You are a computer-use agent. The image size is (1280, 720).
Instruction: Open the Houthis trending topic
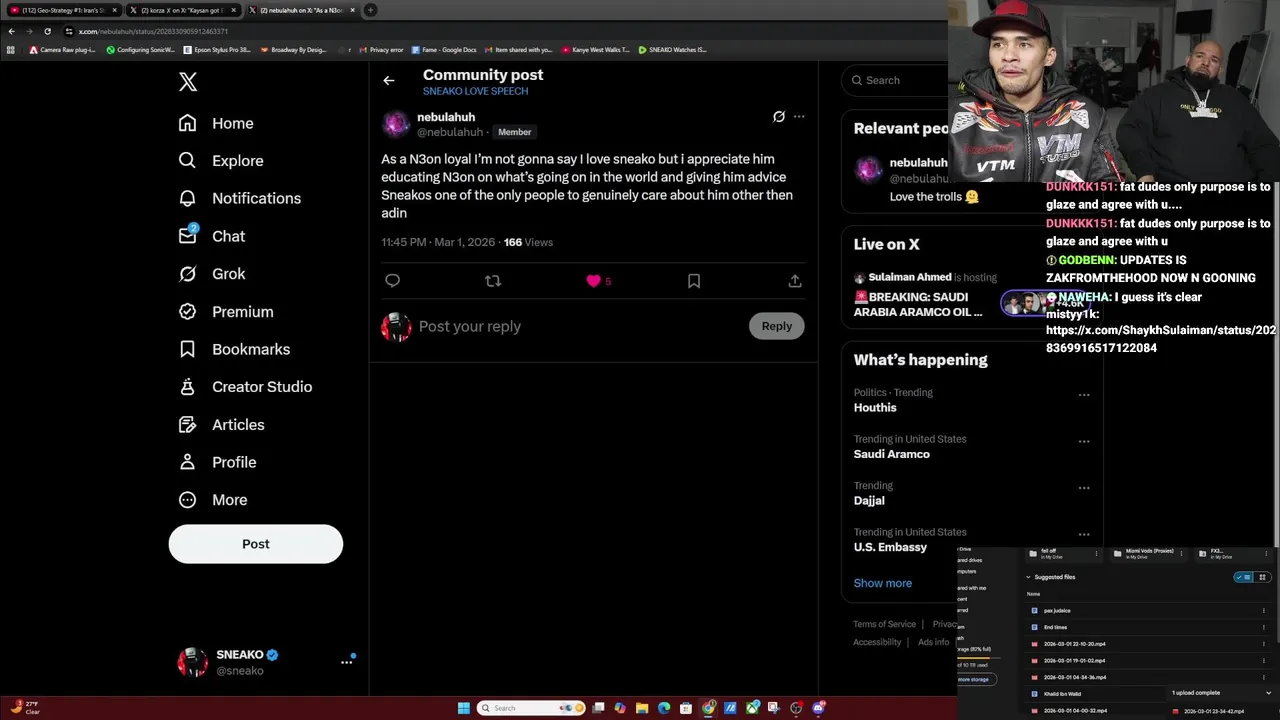point(875,408)
